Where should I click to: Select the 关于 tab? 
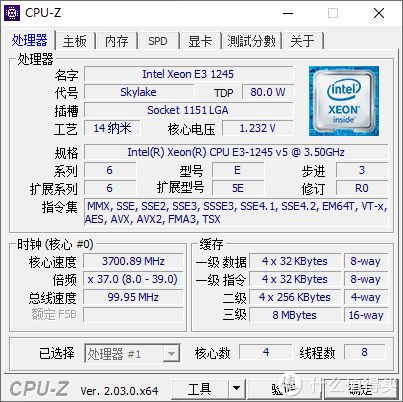(x=302, y=41)
